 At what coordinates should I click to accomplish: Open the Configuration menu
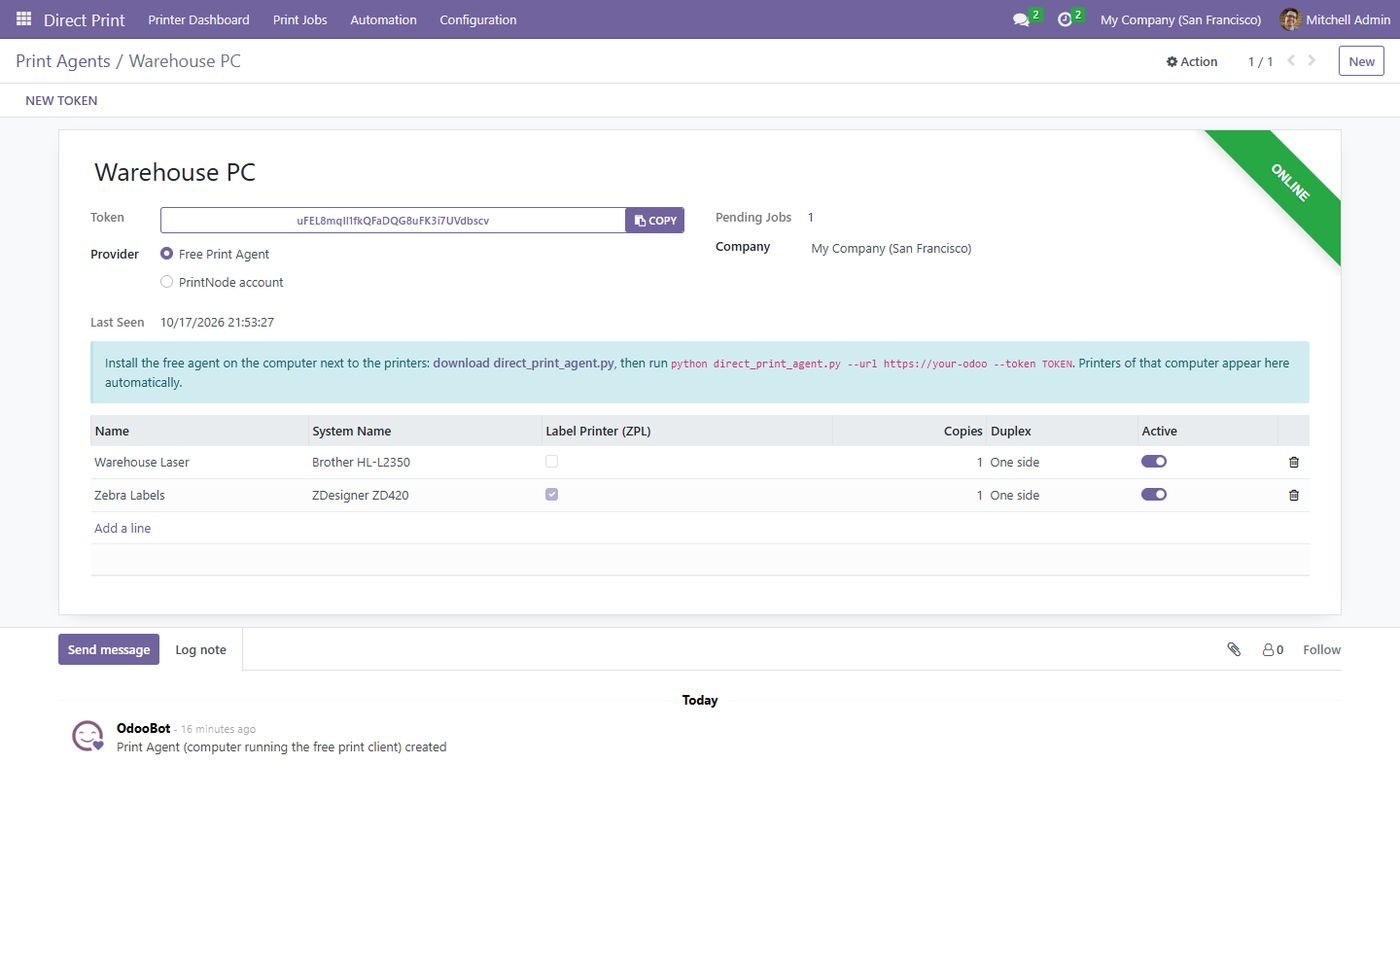478,19
